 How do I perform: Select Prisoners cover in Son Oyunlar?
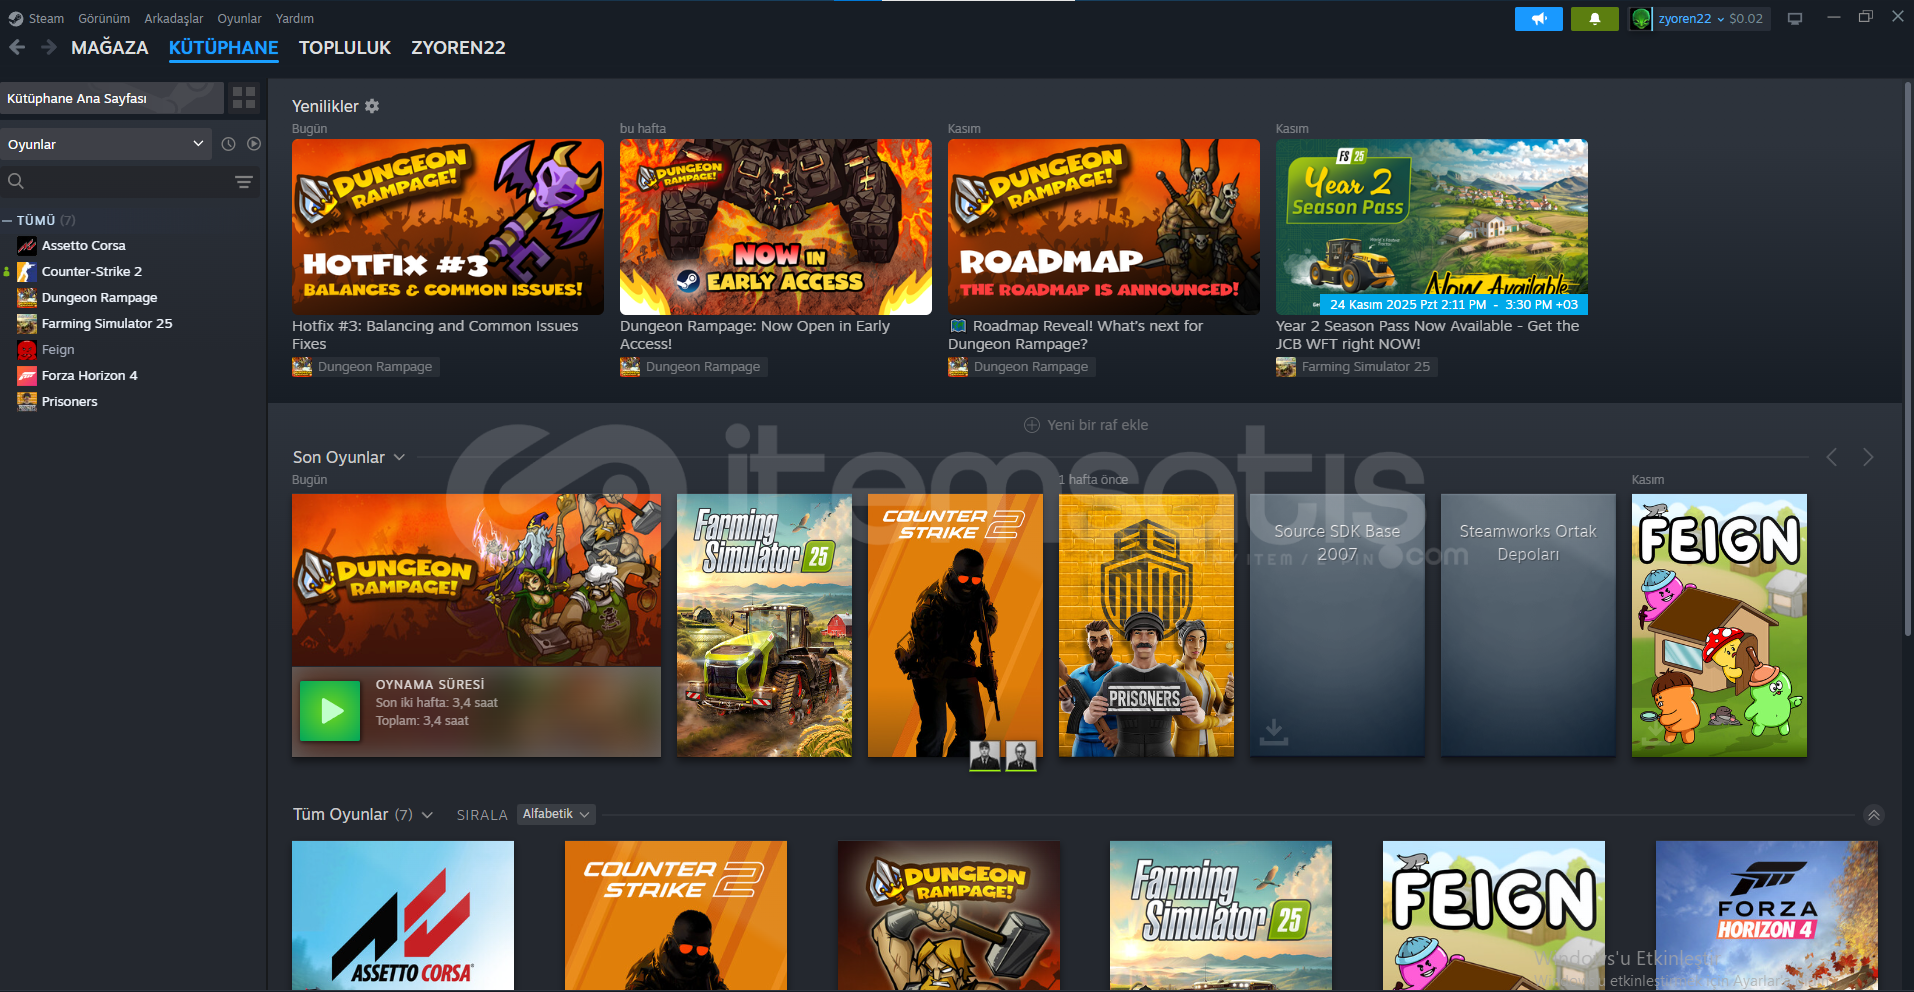[x=1146, y=625]
